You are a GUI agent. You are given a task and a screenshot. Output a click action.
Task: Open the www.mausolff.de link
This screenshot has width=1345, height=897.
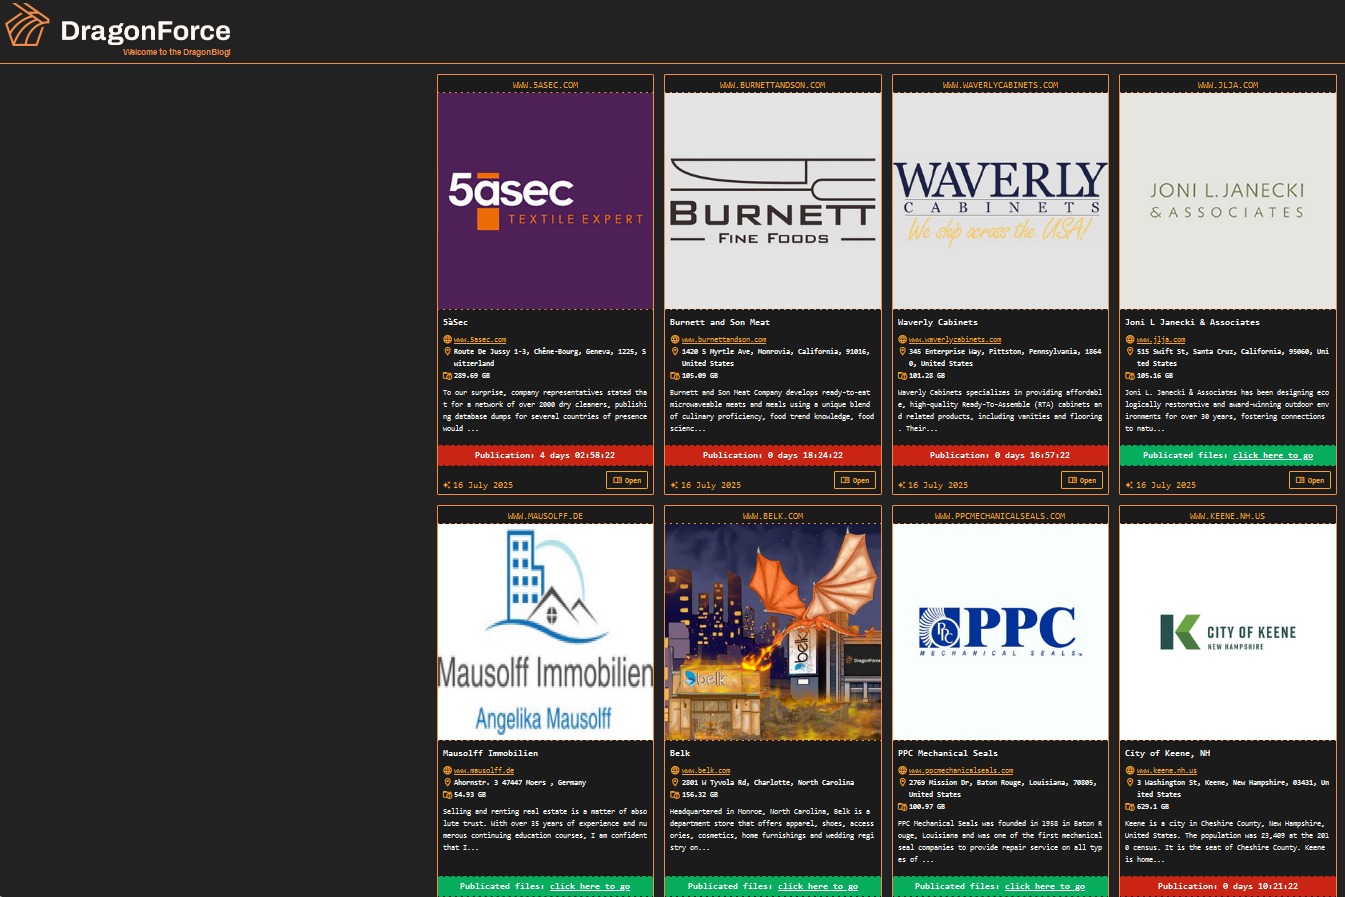coord(484,771)
